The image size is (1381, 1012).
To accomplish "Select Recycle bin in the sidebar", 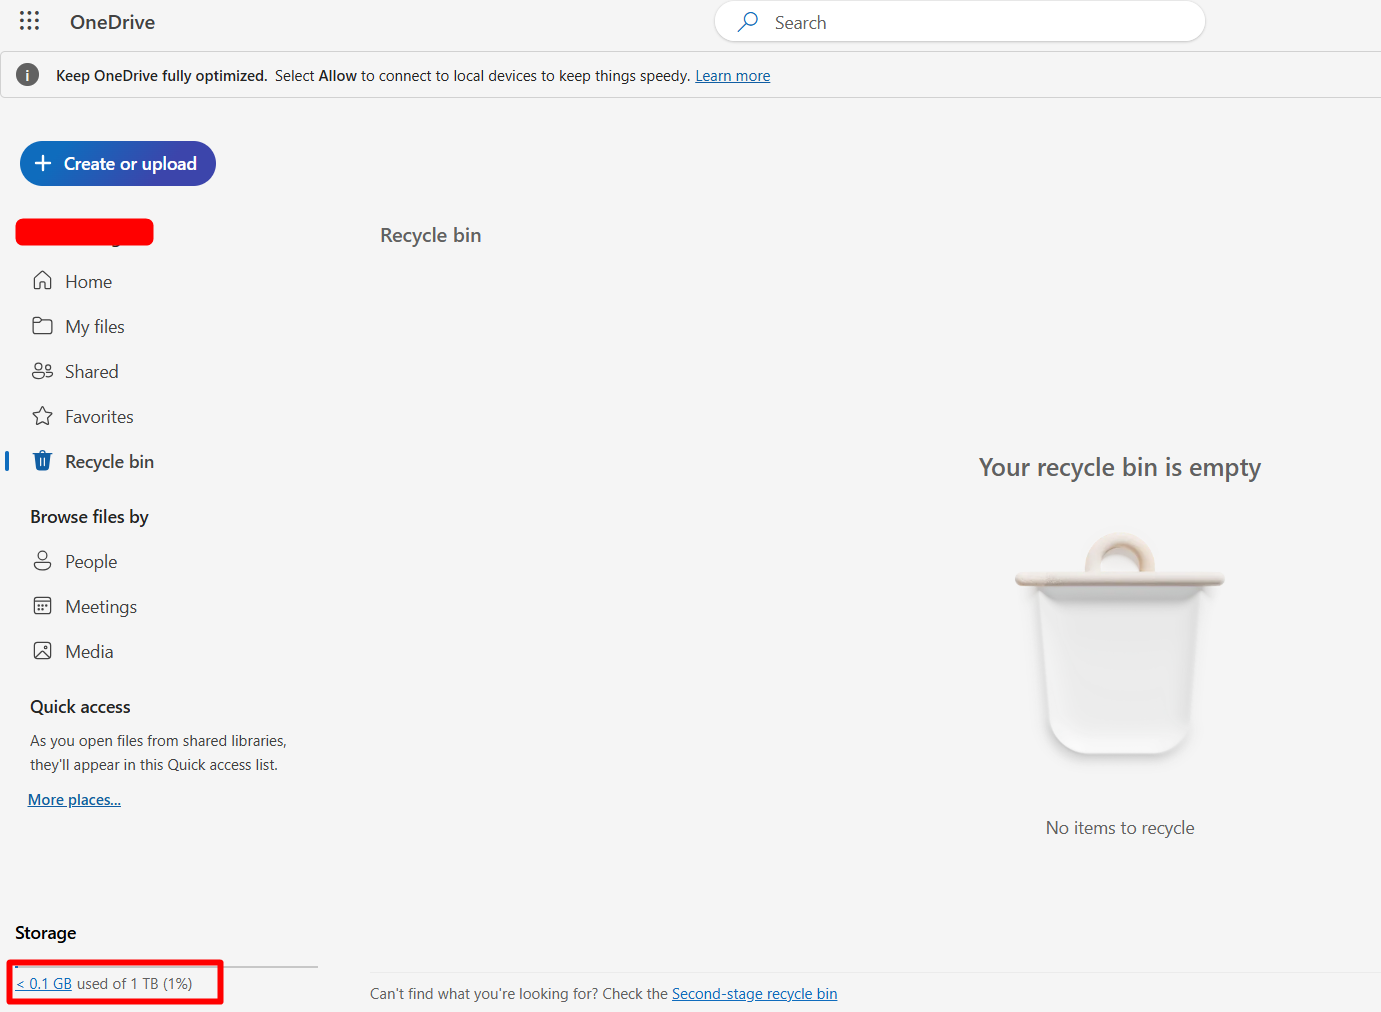I will pos(109,462).
